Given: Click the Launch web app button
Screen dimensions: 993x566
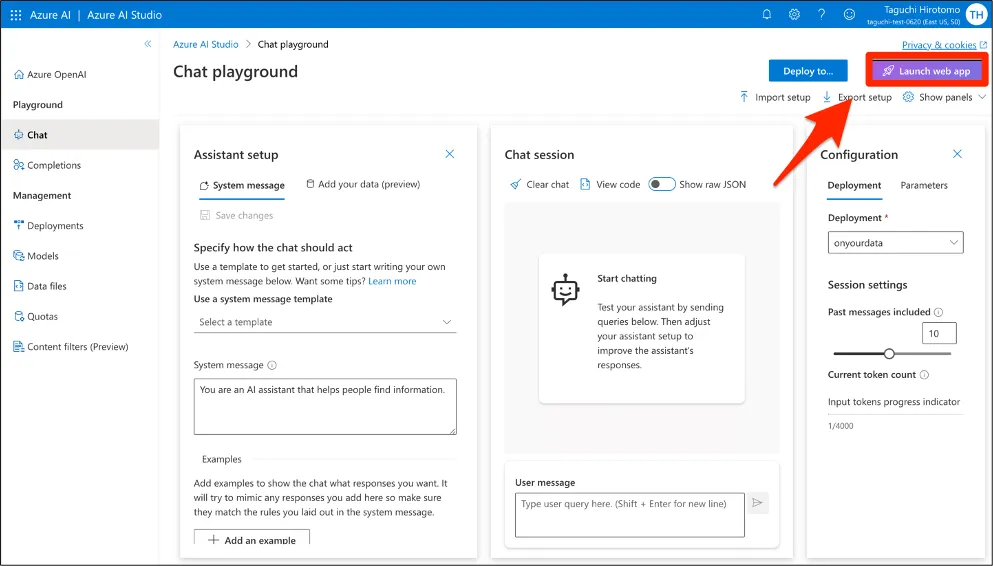Looking at the screenshot, I should (x=925, y=71).
